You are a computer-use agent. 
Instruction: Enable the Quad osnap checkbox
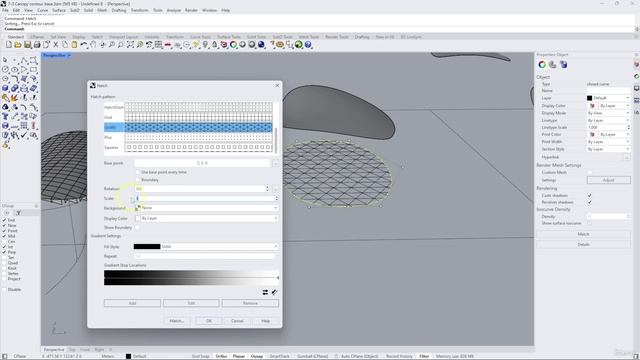click(4, 263)
